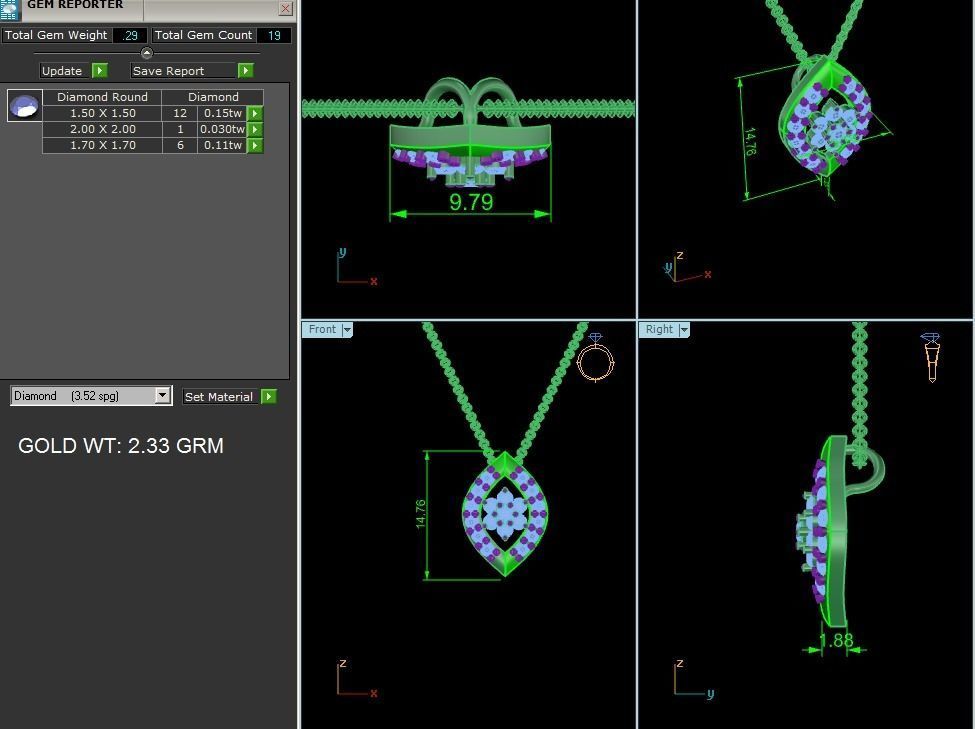
Task: Select the Front viewport label
Action: coord(322,329)
